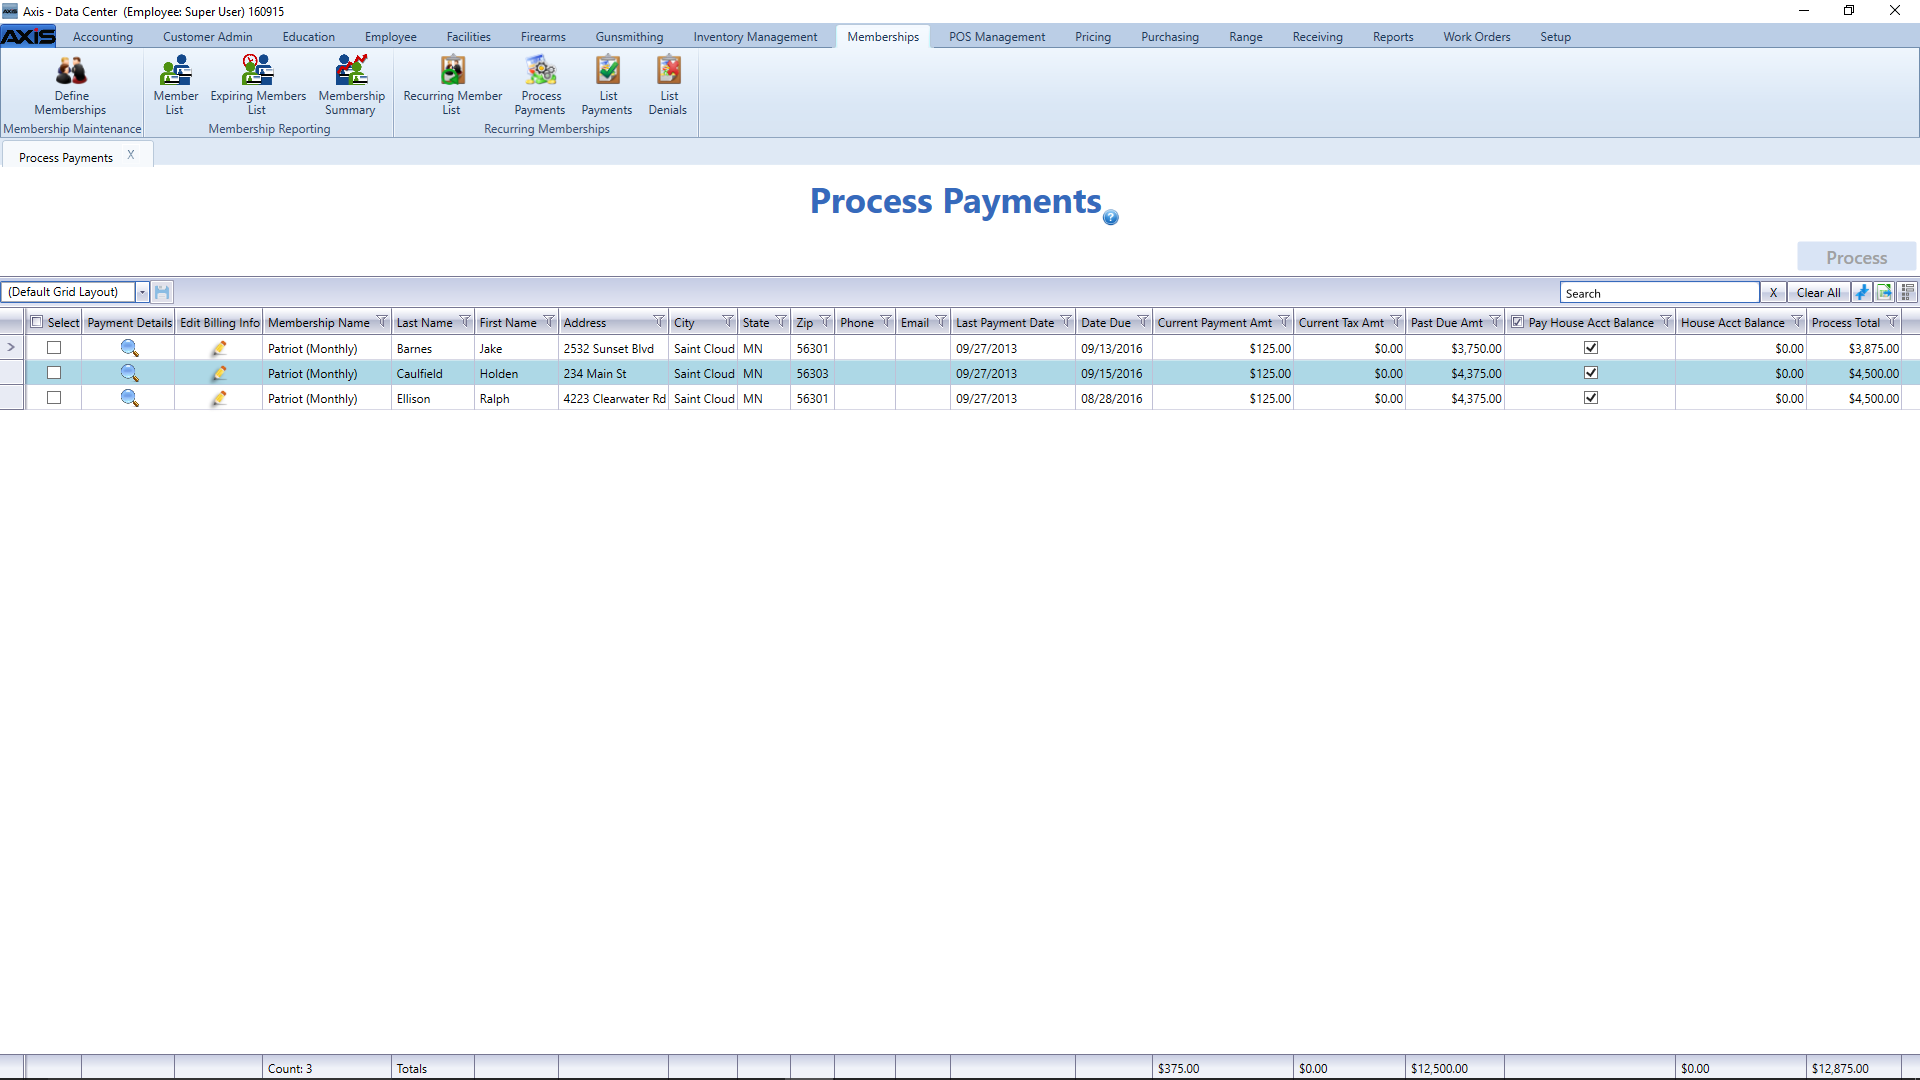Switch to the Work Orders tab
Screen dimensions: 1920x1080
pos(1476,37)
